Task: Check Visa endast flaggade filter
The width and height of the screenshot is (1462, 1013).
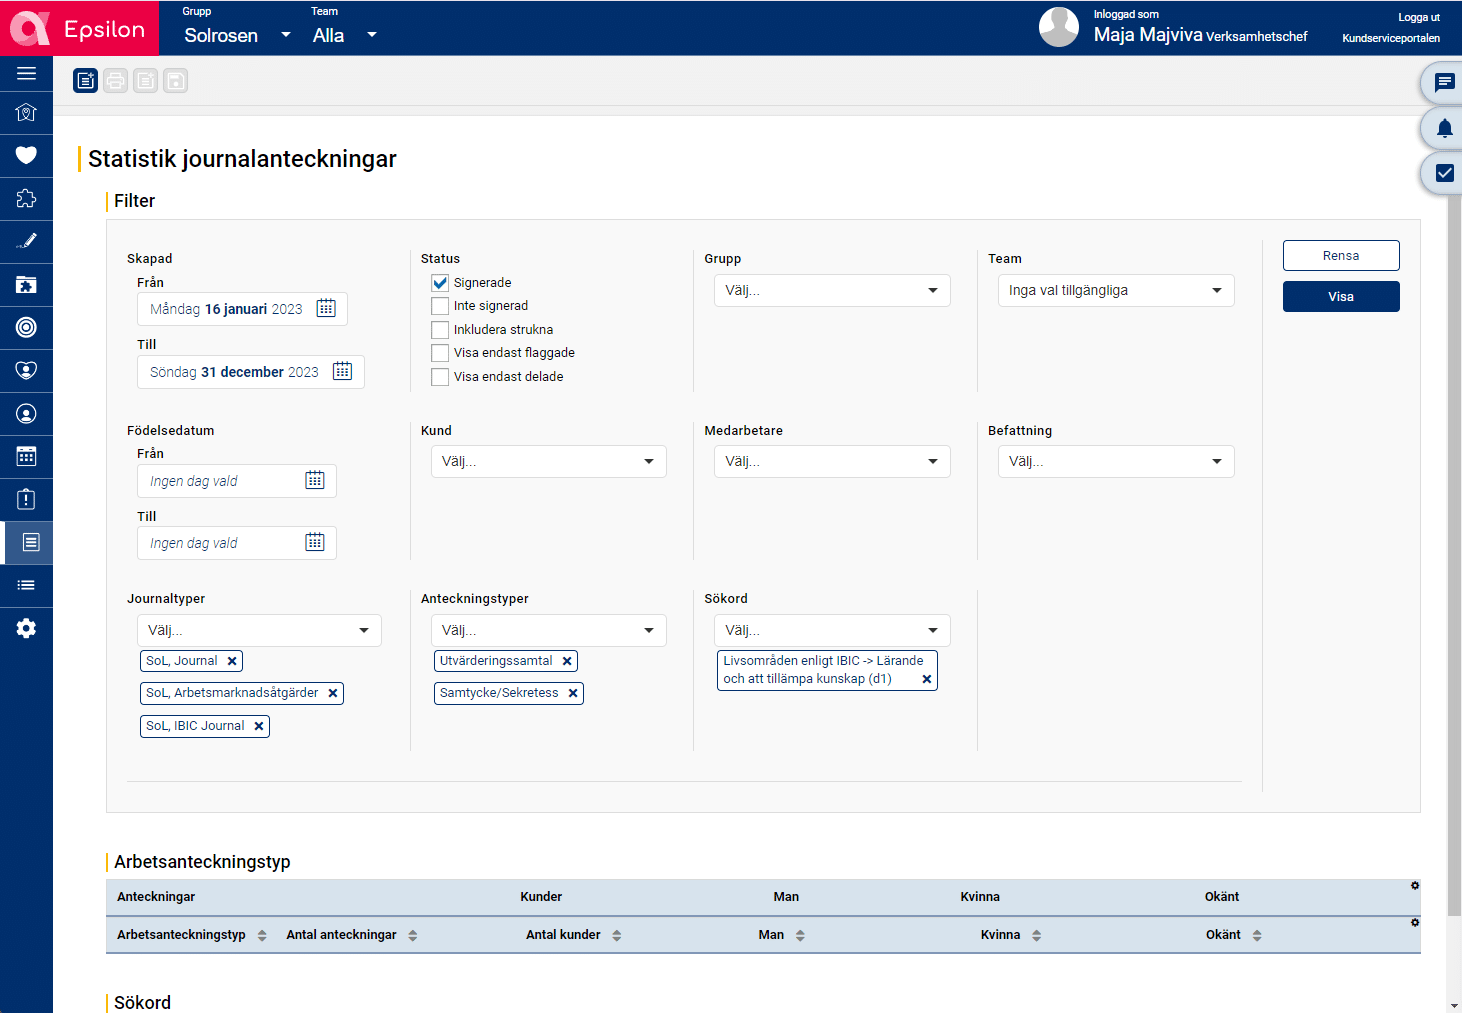Action: (440, 352)
